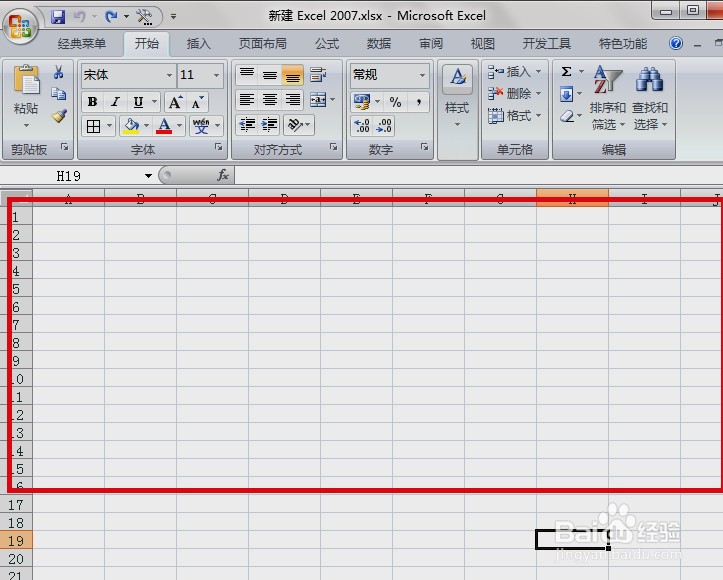Open the 宋体 font name dropdown
Screen dimensions: 723x580
(x=169, y=75)
